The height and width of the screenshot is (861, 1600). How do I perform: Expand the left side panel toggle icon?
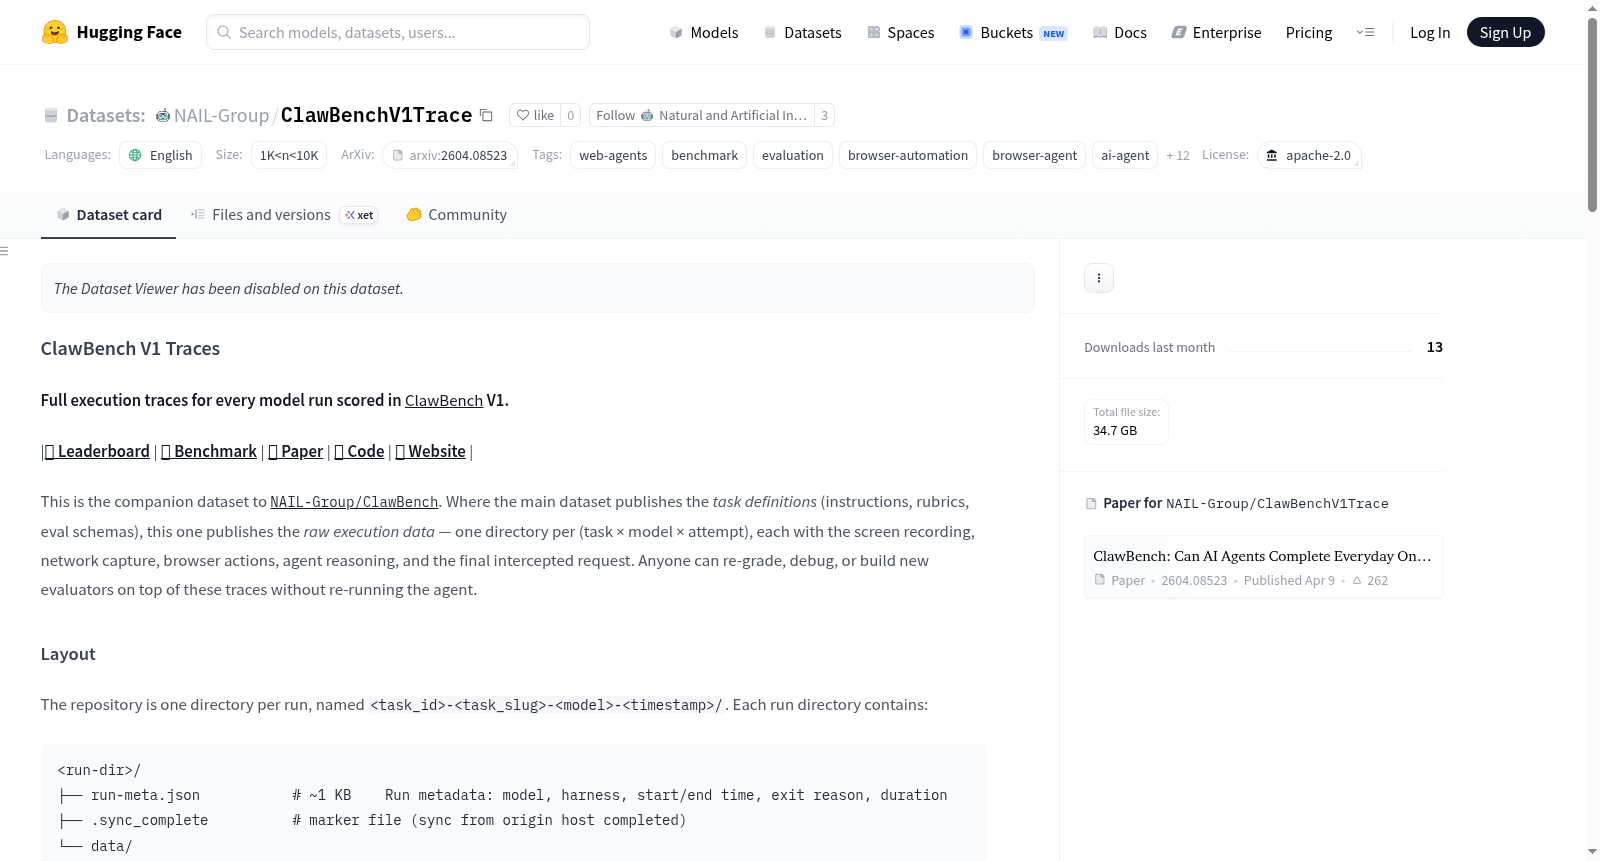click(4, 251)
